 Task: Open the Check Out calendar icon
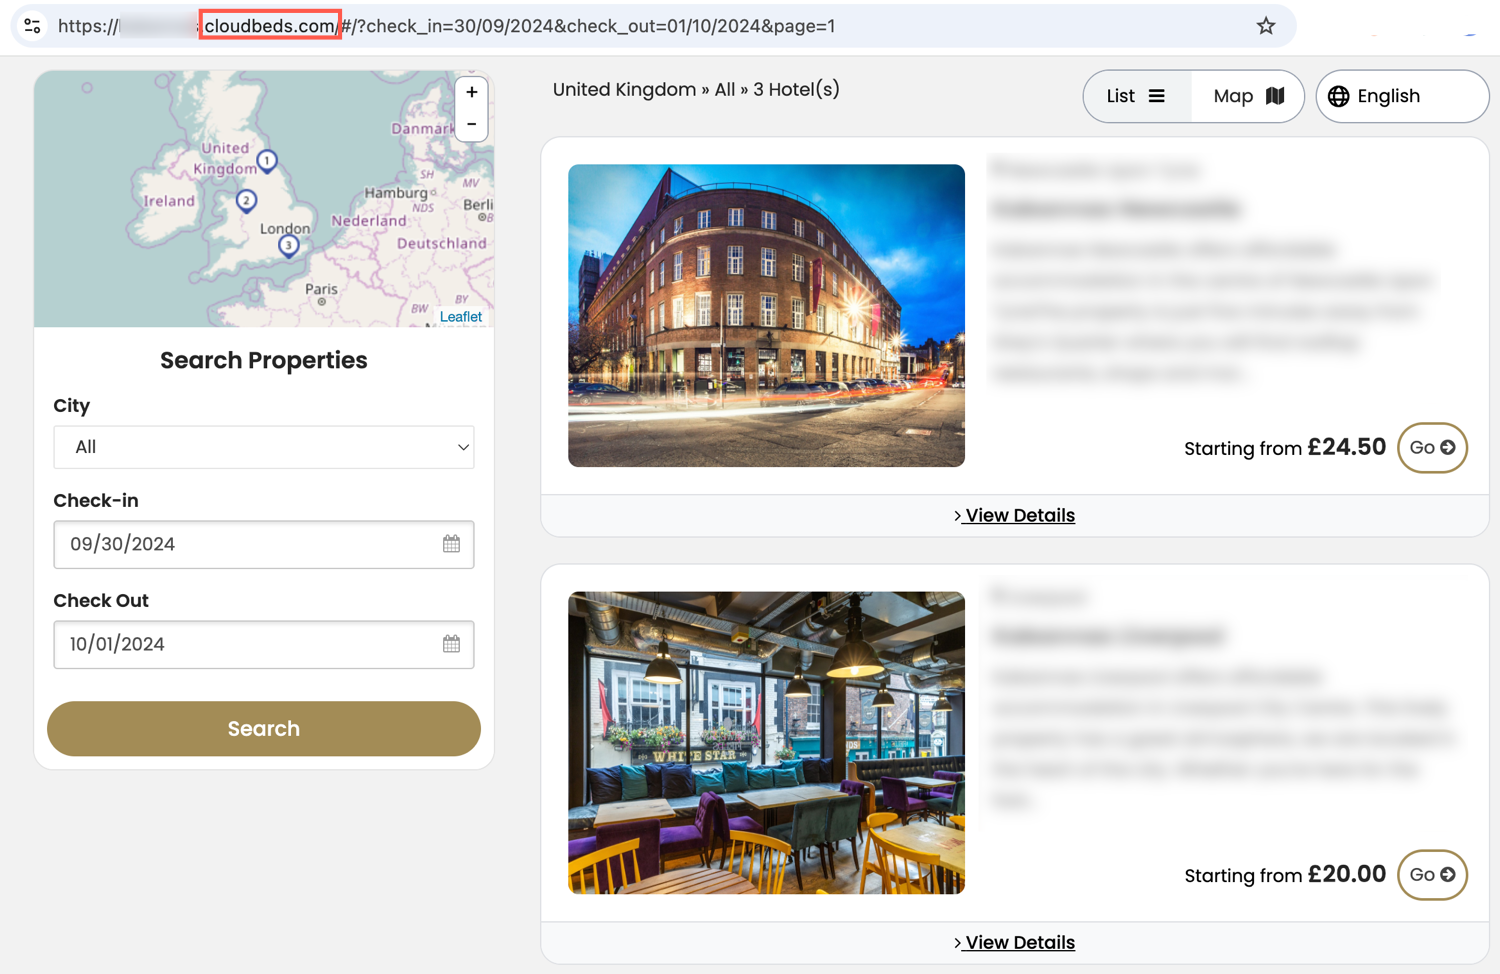tap(451, 644)
